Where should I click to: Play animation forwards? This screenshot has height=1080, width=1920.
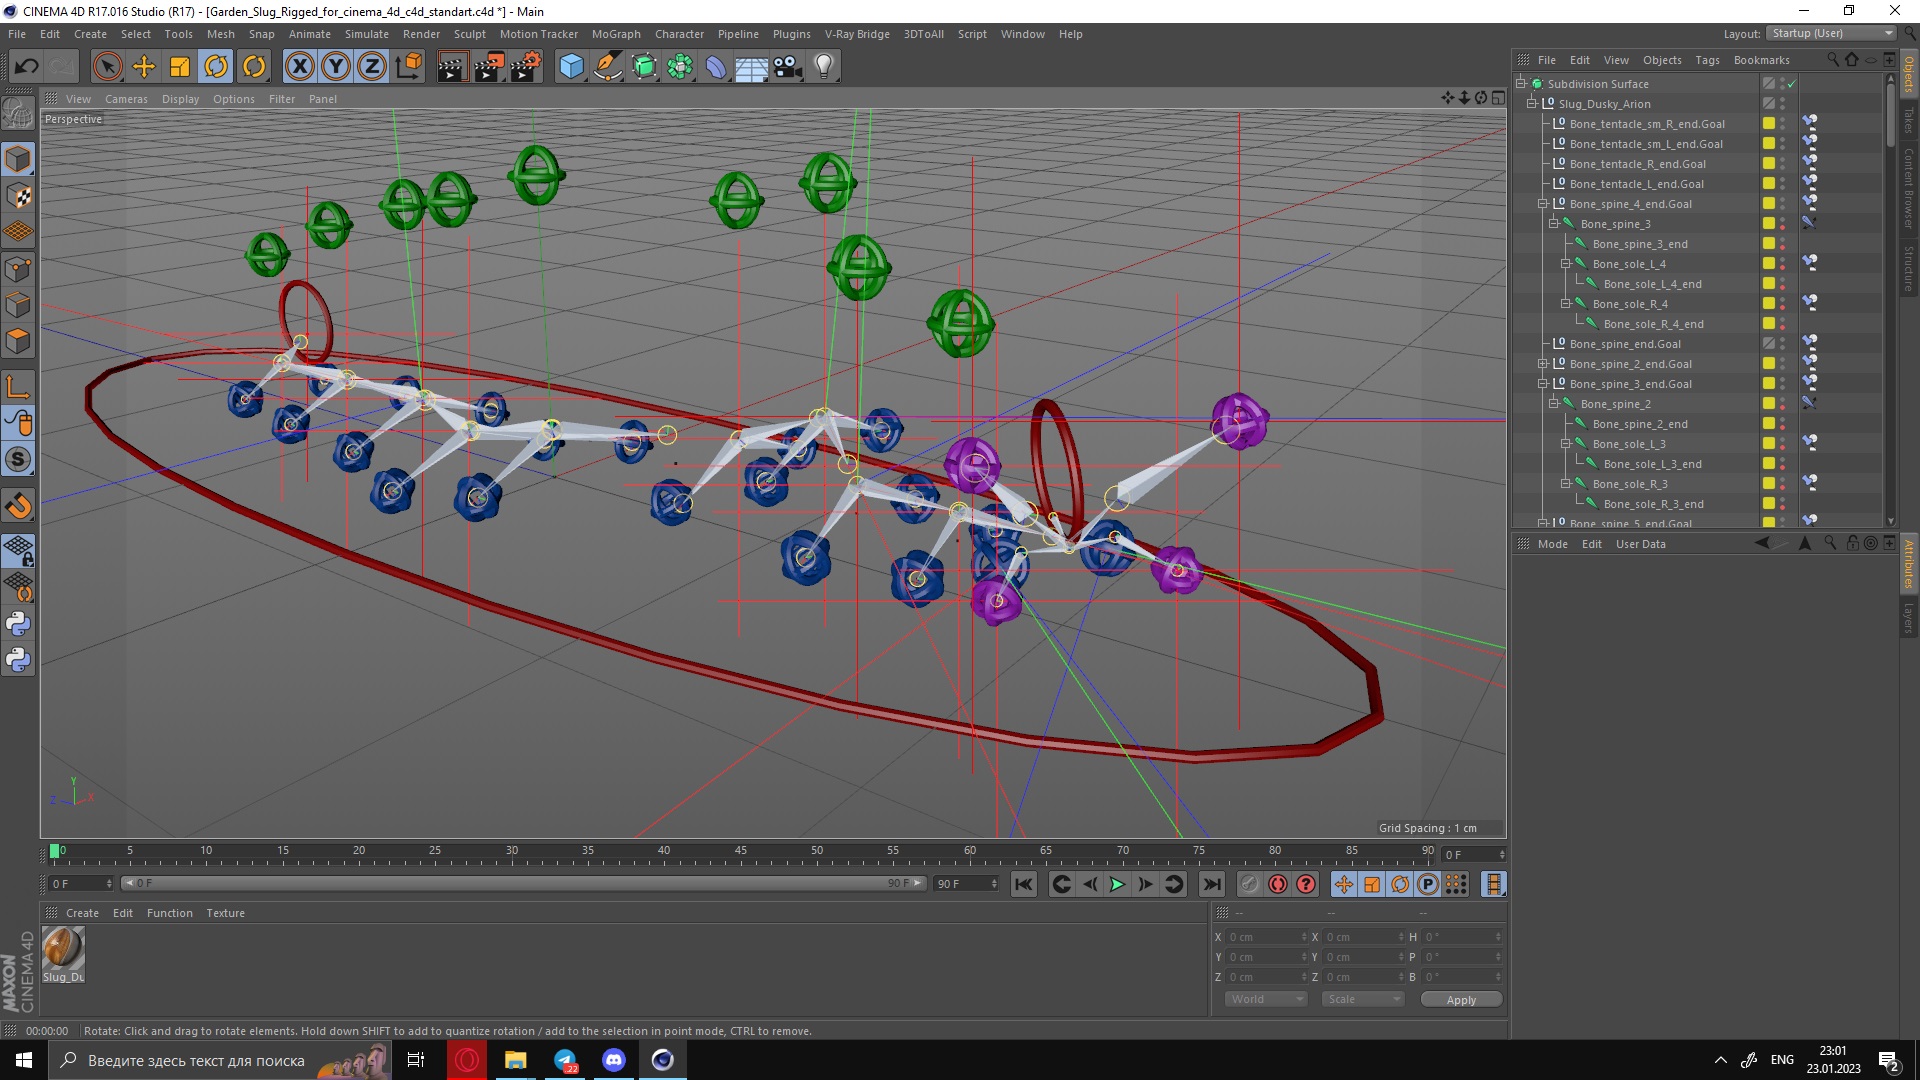1118,884
